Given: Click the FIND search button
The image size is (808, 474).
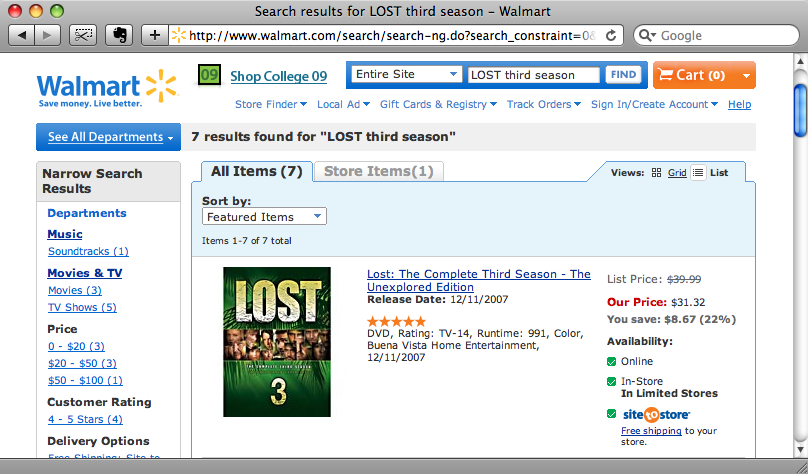Looking at the screenshot, I should (x=624, y=75).
